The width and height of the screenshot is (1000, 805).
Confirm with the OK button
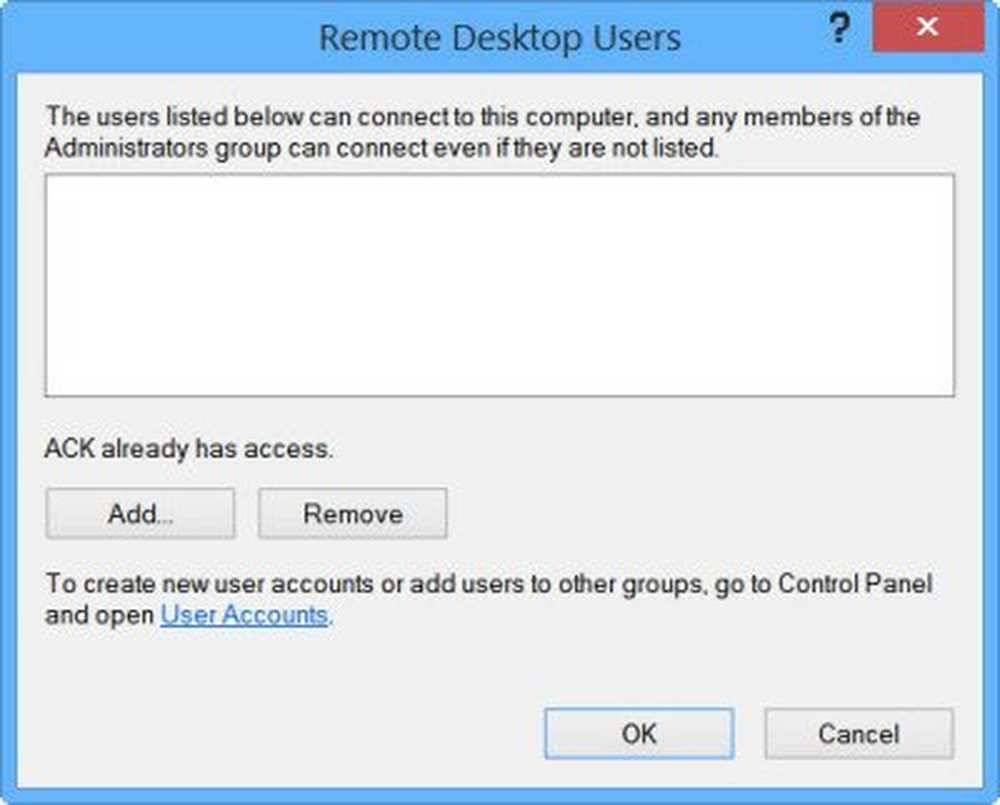pyautogui.click(x=639, y=733)
